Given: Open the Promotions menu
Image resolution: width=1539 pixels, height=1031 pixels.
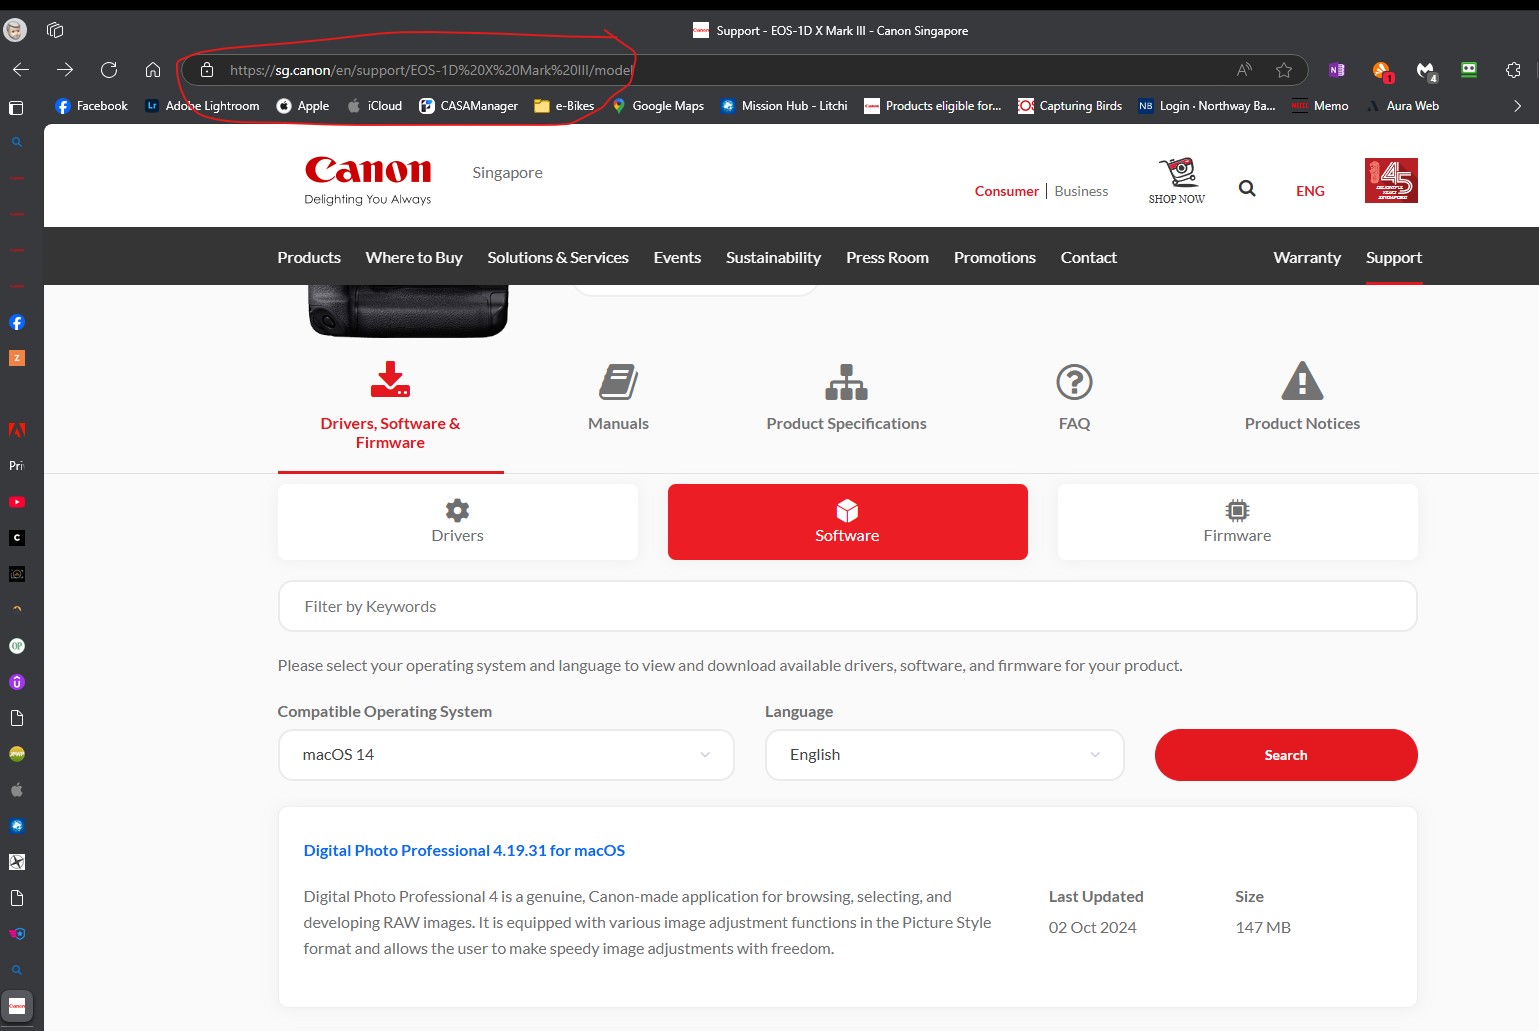Looking at the screenshot, I should click(x=994, y=257).
